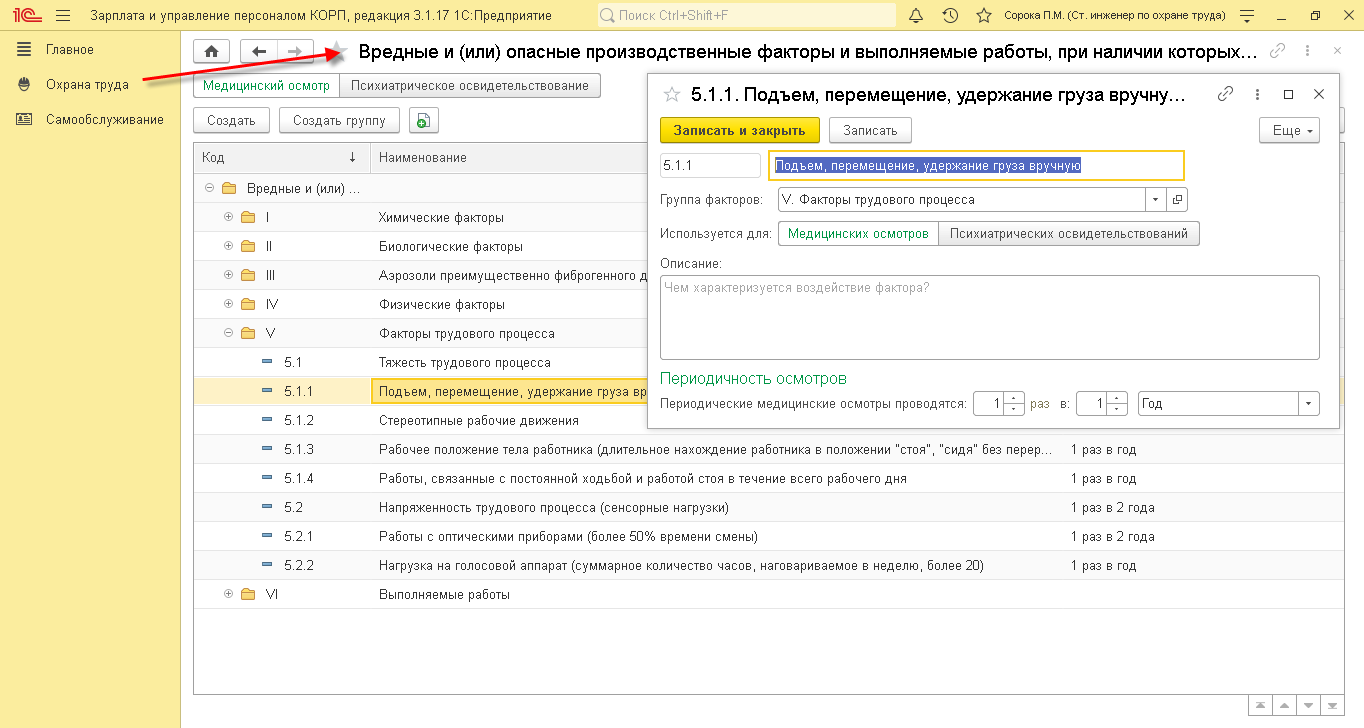1364x728 pixels.
Task: Open the period unit Год dropdown
Action: pyautogui.click(x=1308, y=404)
